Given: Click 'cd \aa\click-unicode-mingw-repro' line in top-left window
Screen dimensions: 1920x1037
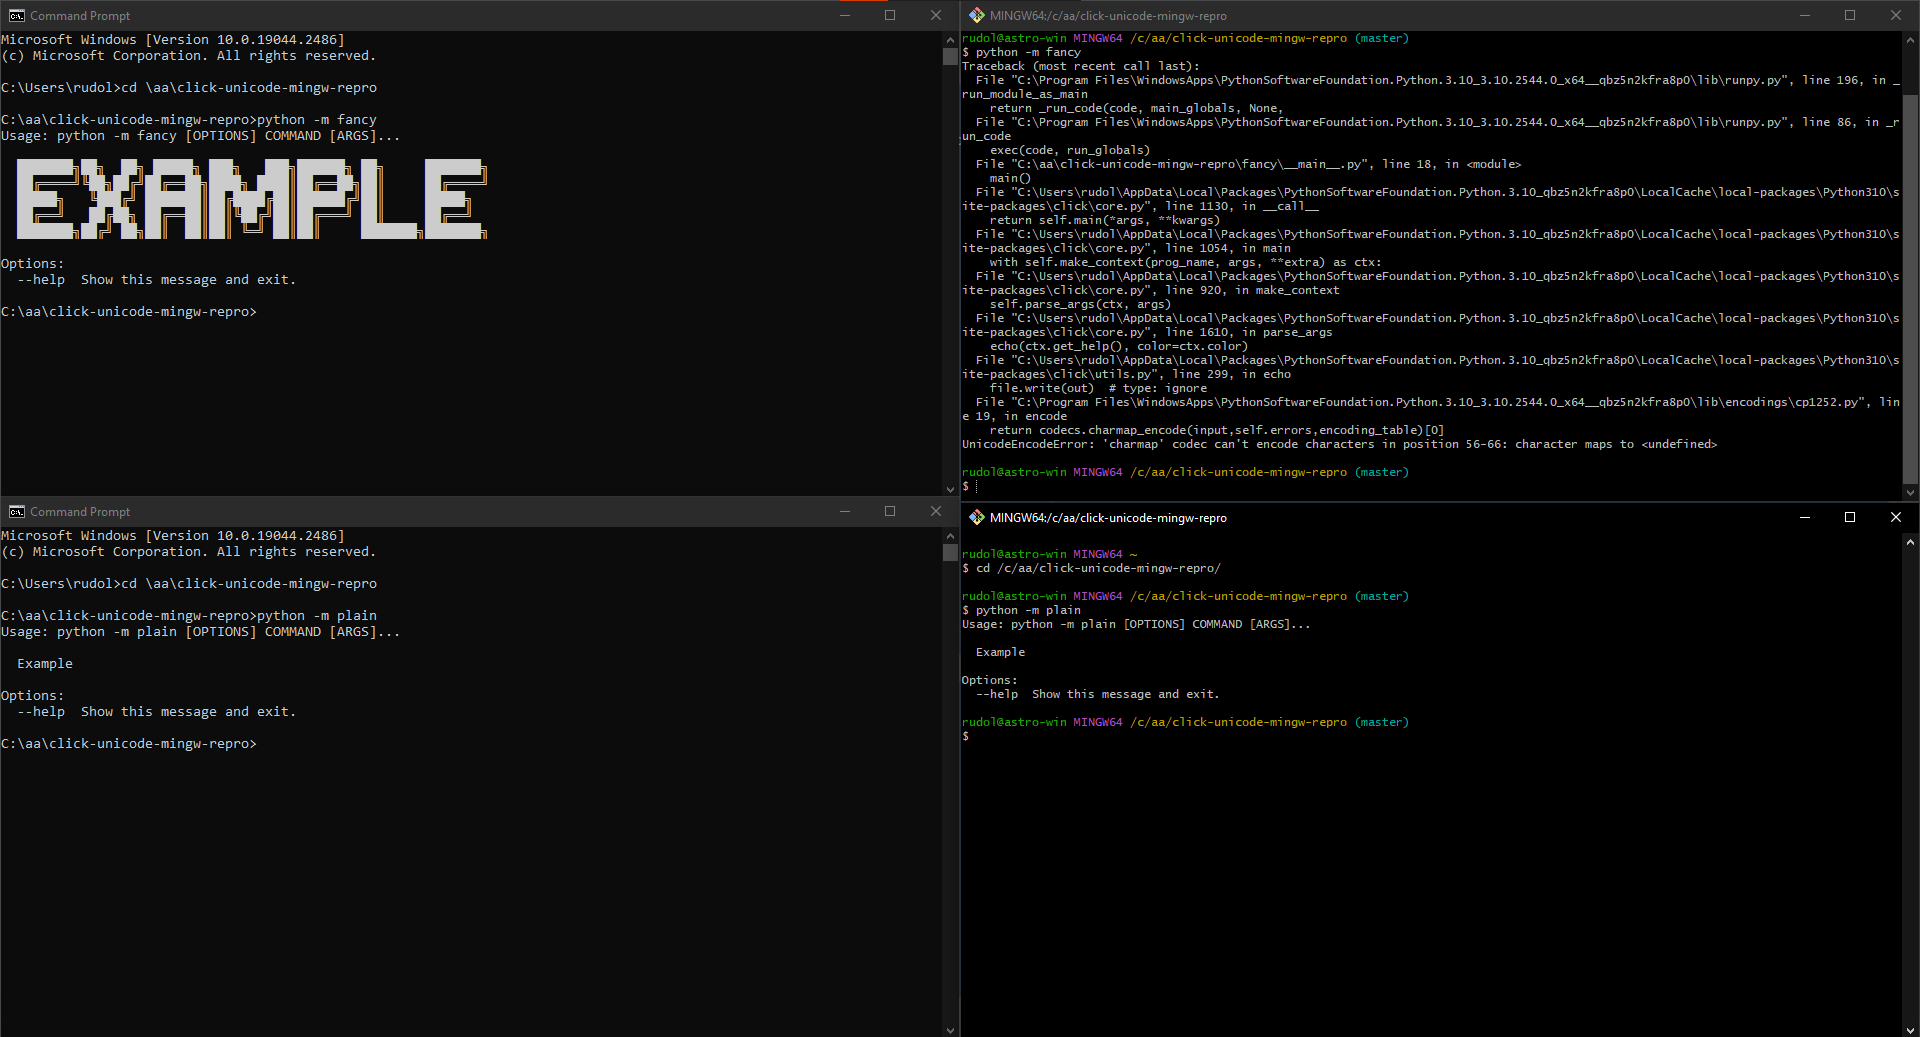Looking at the screenshot, I should click(189, 88).
